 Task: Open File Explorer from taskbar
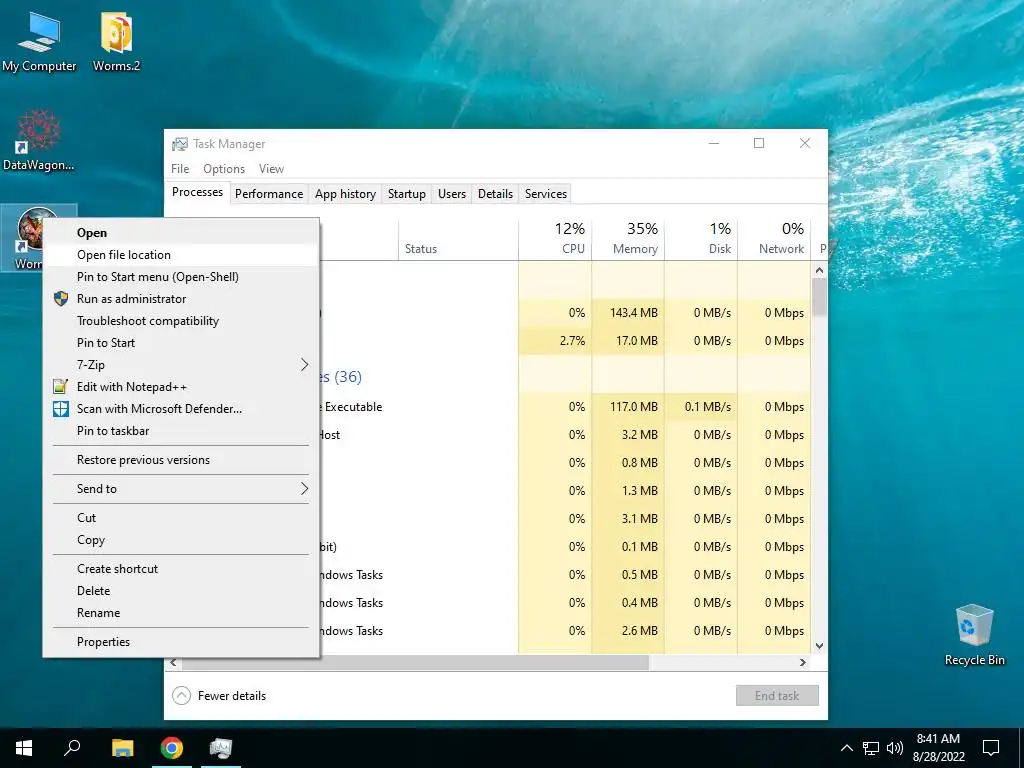tap(122, 748)
